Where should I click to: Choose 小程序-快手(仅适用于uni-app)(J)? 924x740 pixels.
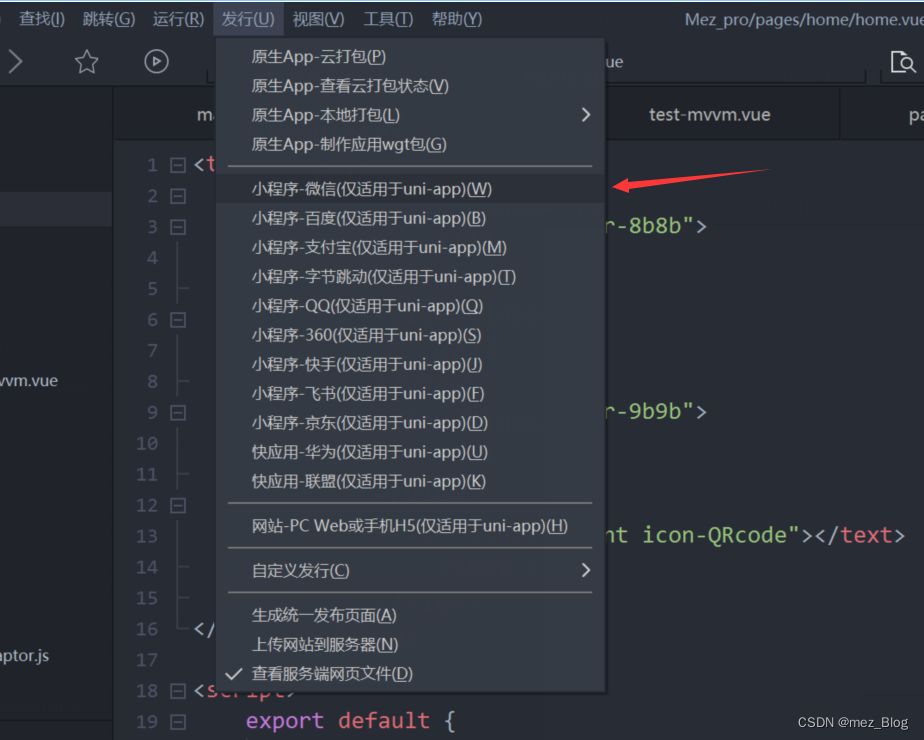(410, 365)
